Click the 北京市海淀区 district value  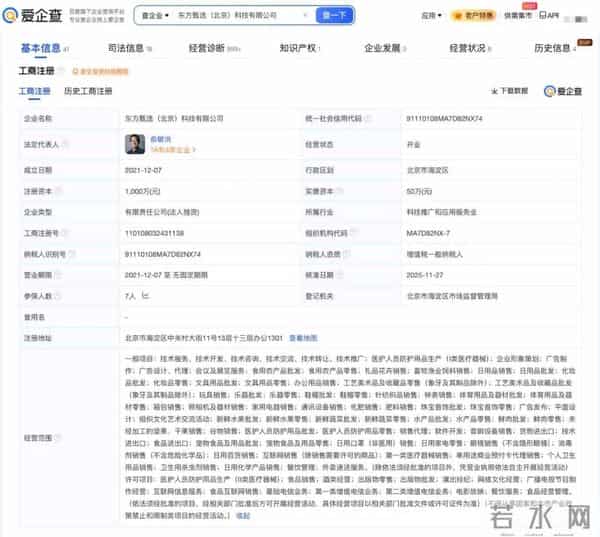(427, 170)
